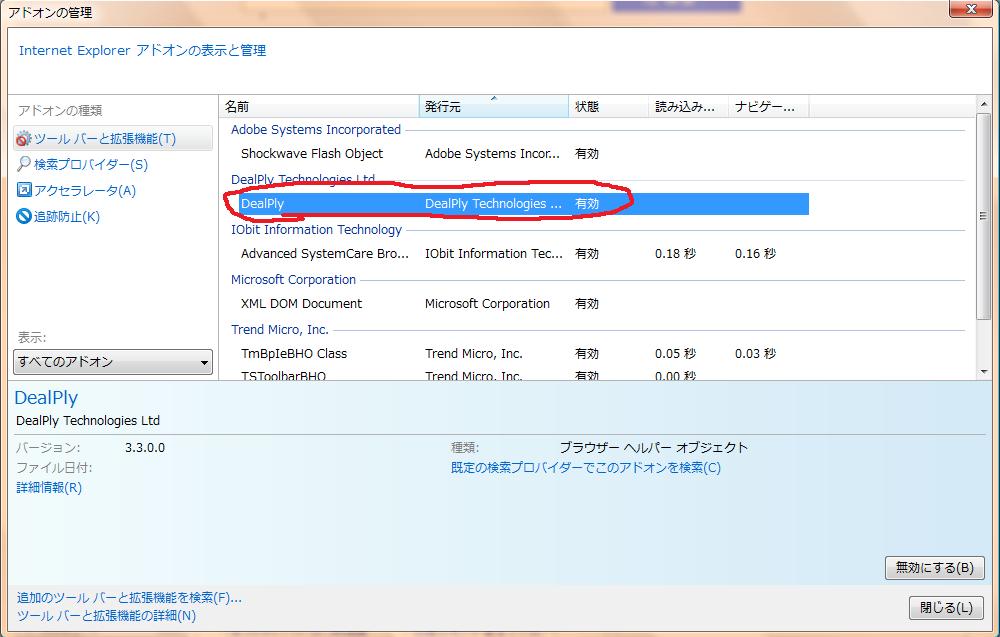Close the アドオンの管理 window
Image resolution: width=1000 pixels, height=637 pixels.
pos(971,9)
